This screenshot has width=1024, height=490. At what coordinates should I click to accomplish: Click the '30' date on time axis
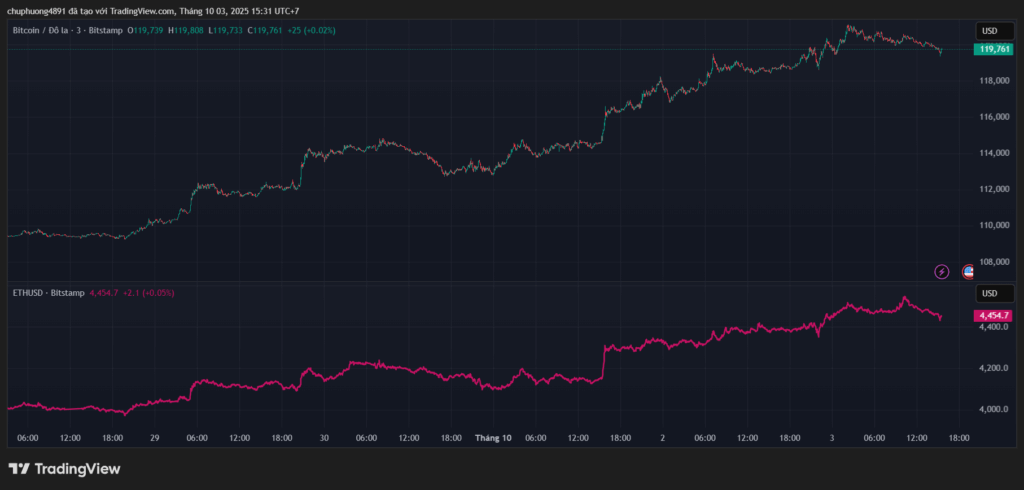click(x=324, y=438)
